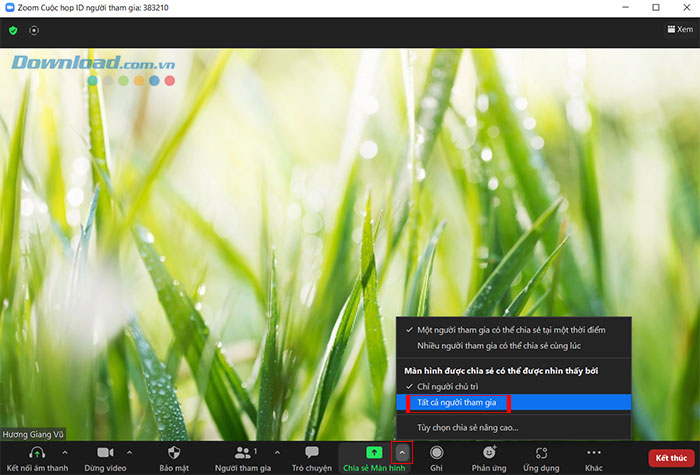The height and width of the screenshot is (475, 700).
Task: Open Tùy chọn chia sẻ nâng cao
Action: click(468, 427)
